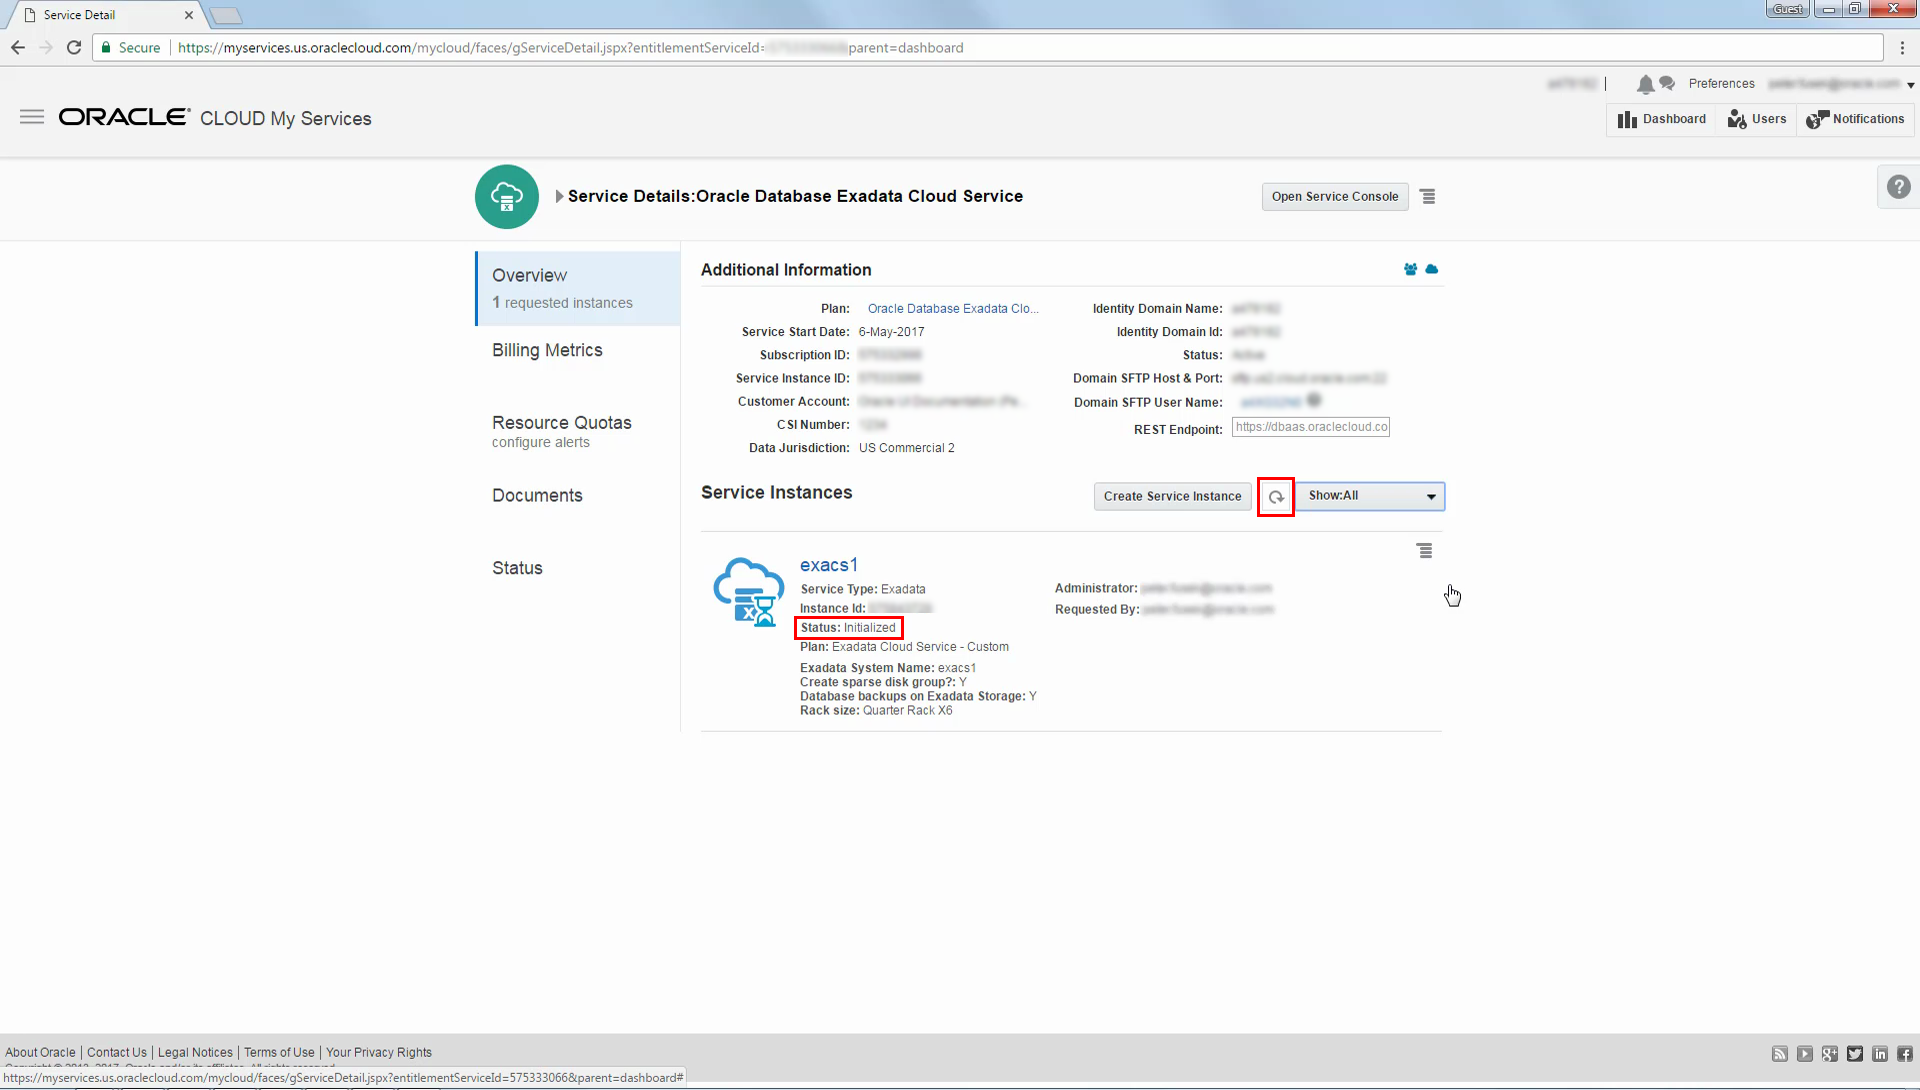The image size is (1920, 1090).
Task: Open the Show:All filter dropdown
Action: pyautogui.click(x=1370, y=496)
